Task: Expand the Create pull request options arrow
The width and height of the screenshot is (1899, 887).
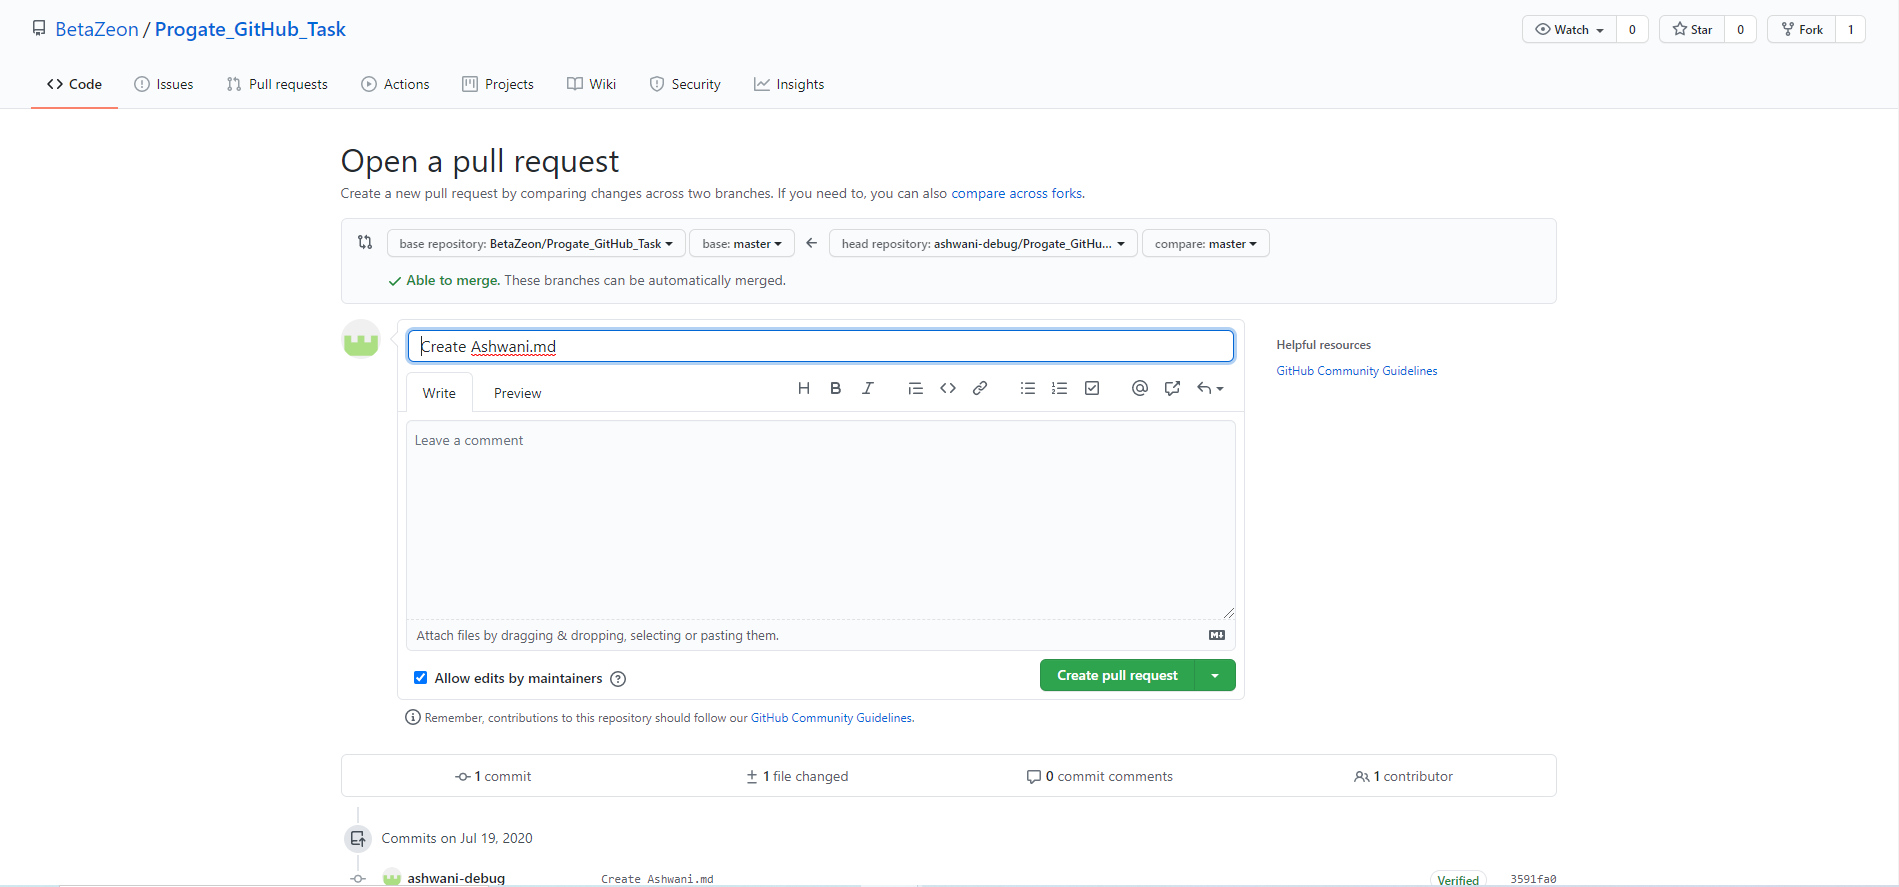Action: [x=1215, y=676]
